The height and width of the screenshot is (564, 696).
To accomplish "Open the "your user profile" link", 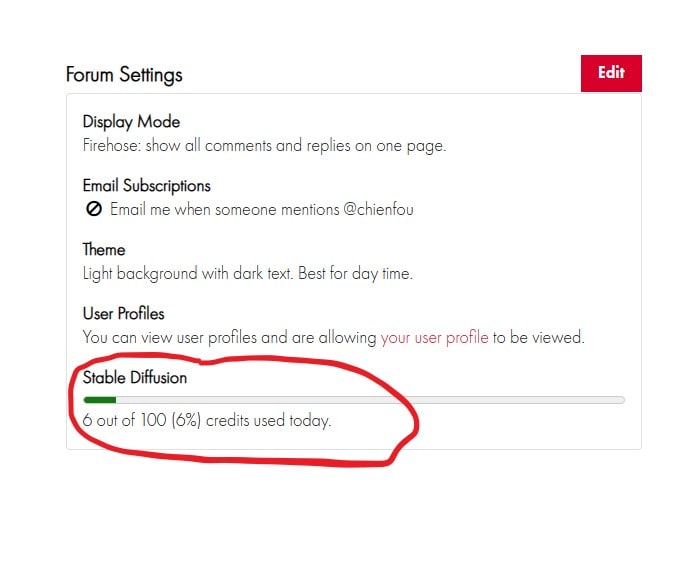I will pos(434,338).
